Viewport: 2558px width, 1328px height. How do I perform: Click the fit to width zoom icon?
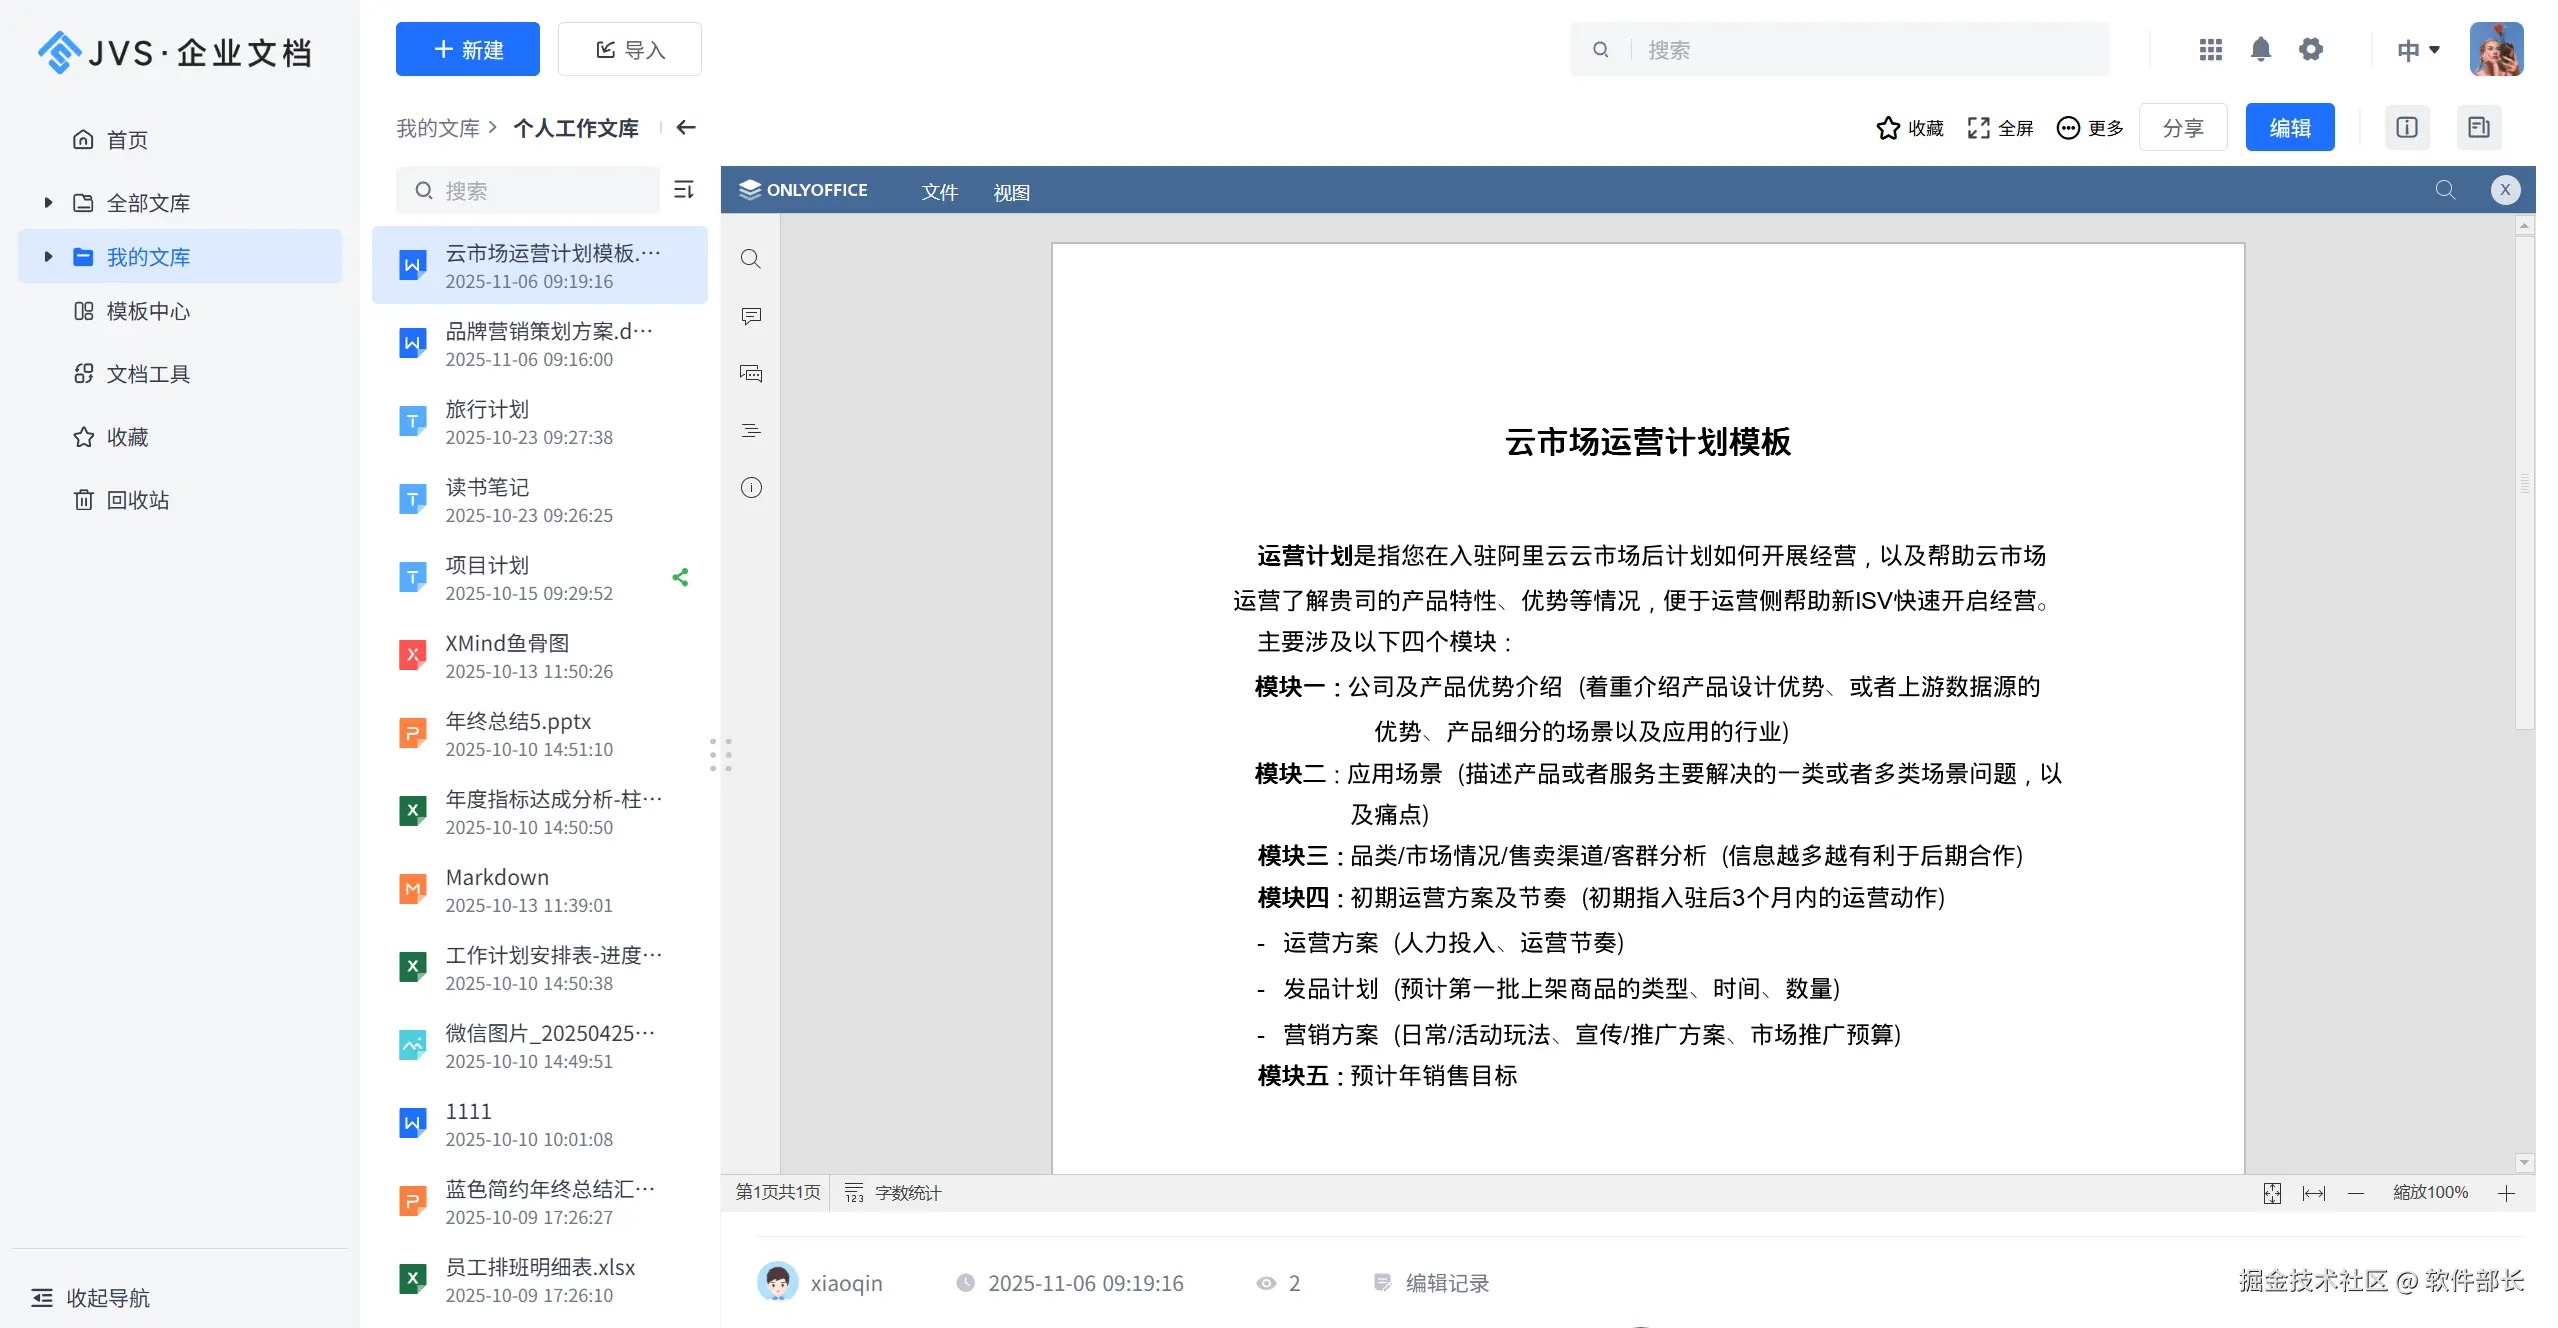coord(2314,1193)
